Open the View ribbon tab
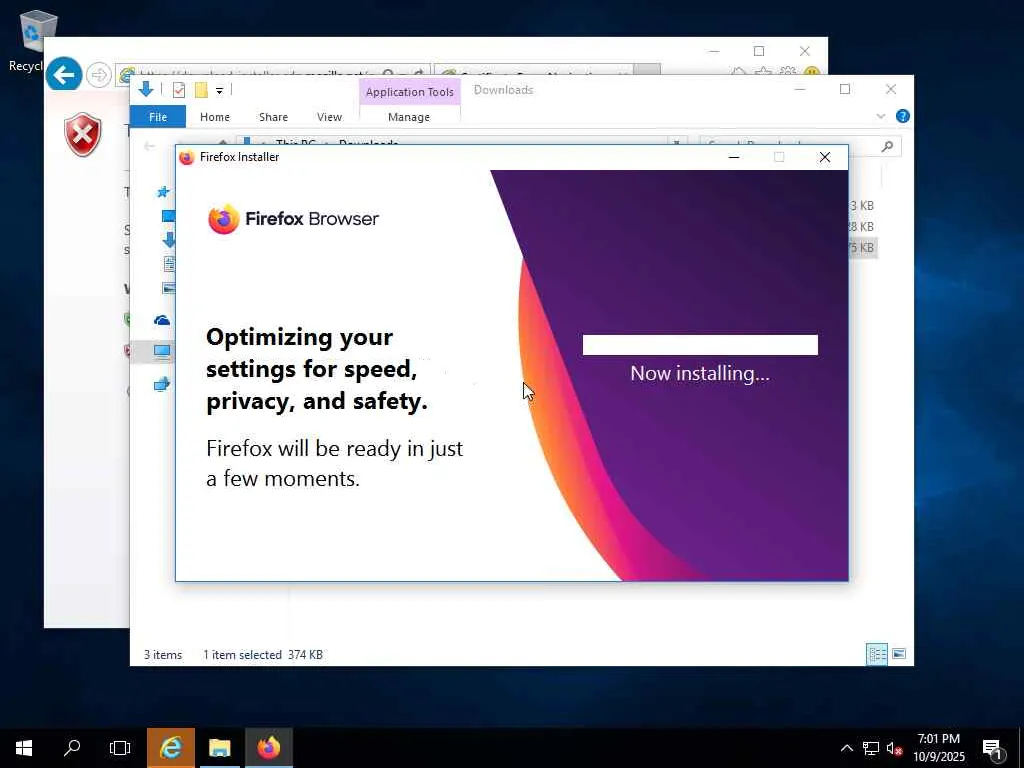 pyautogui.click(x=329, y=117)
